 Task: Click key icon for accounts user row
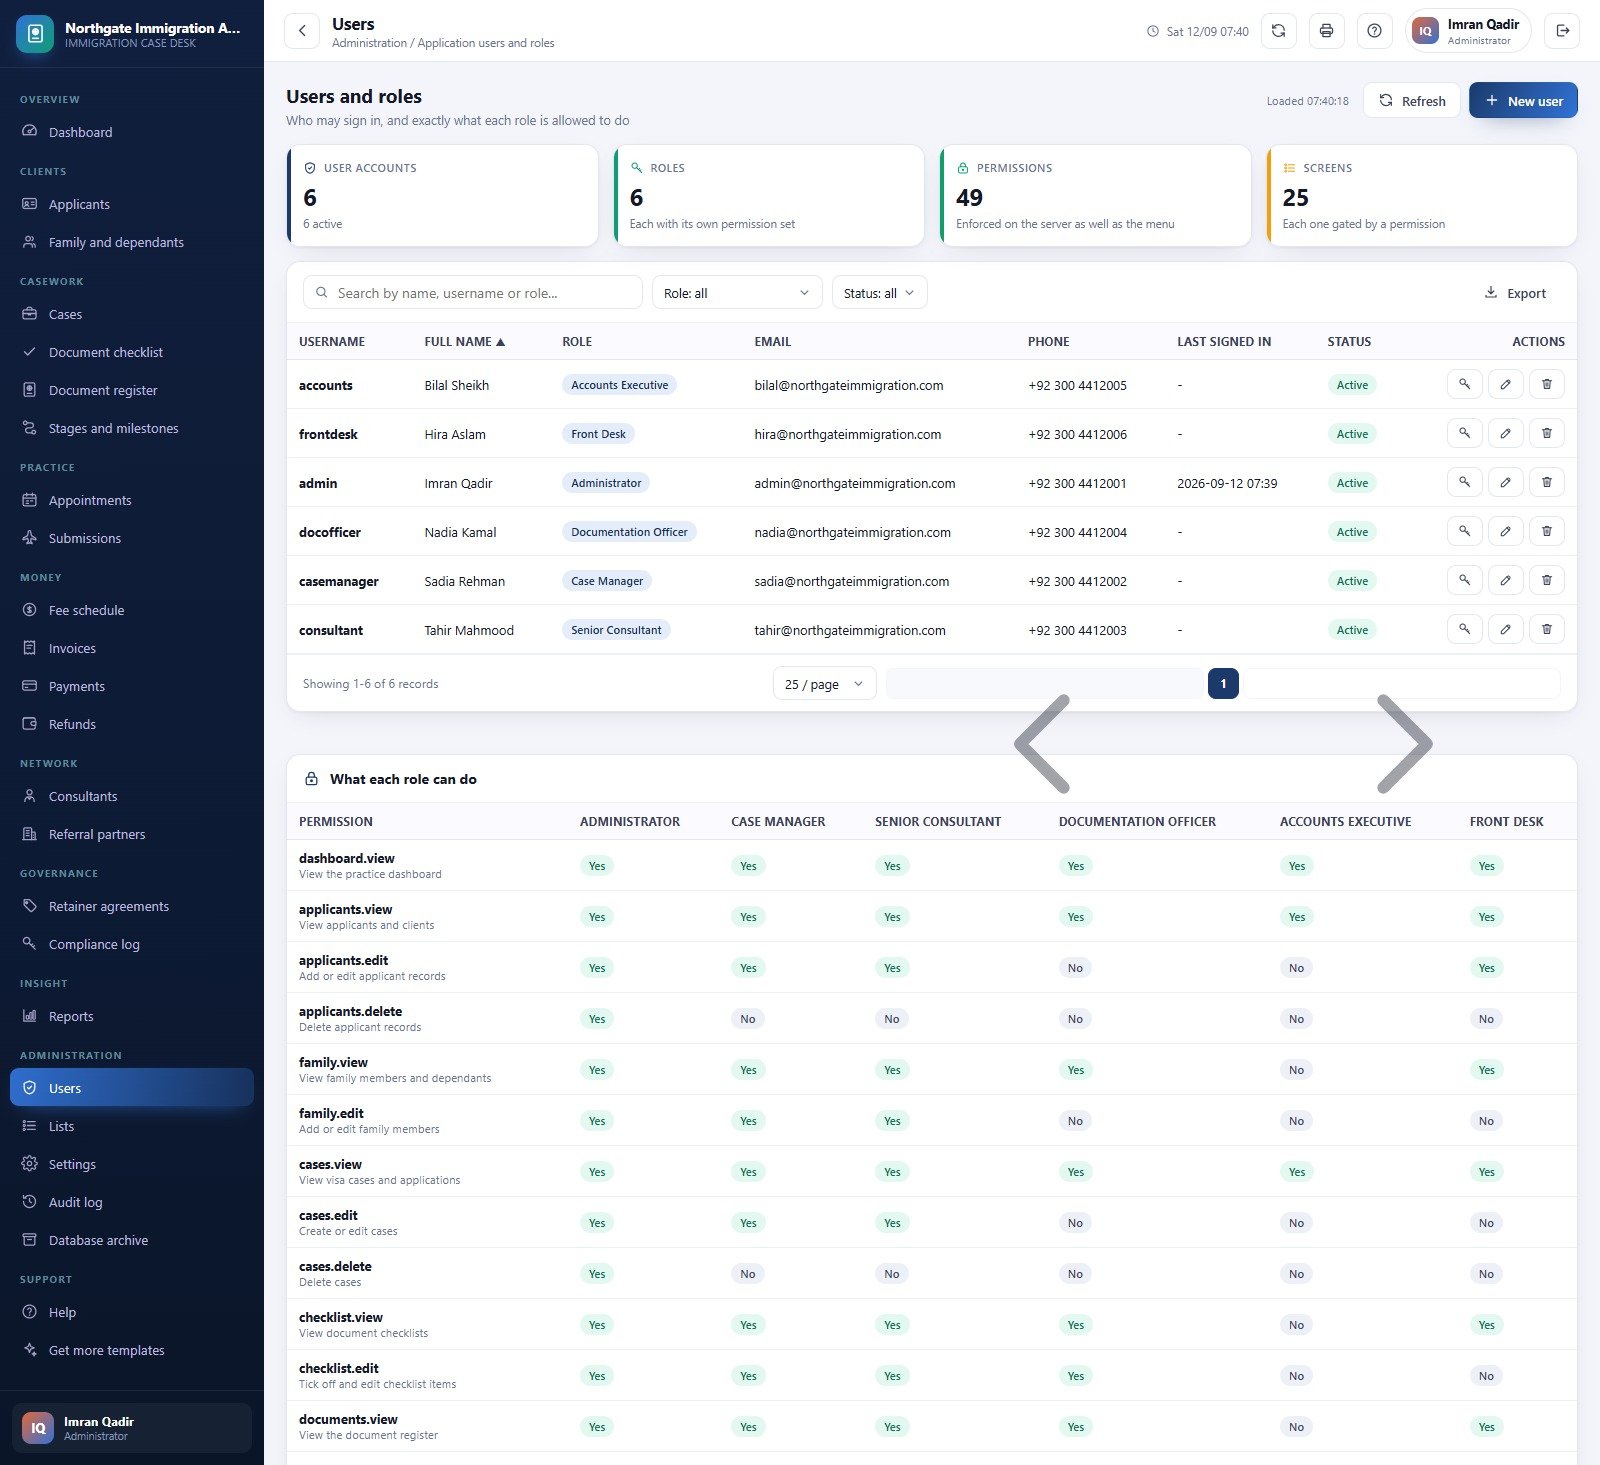[x=1464, y=384]
